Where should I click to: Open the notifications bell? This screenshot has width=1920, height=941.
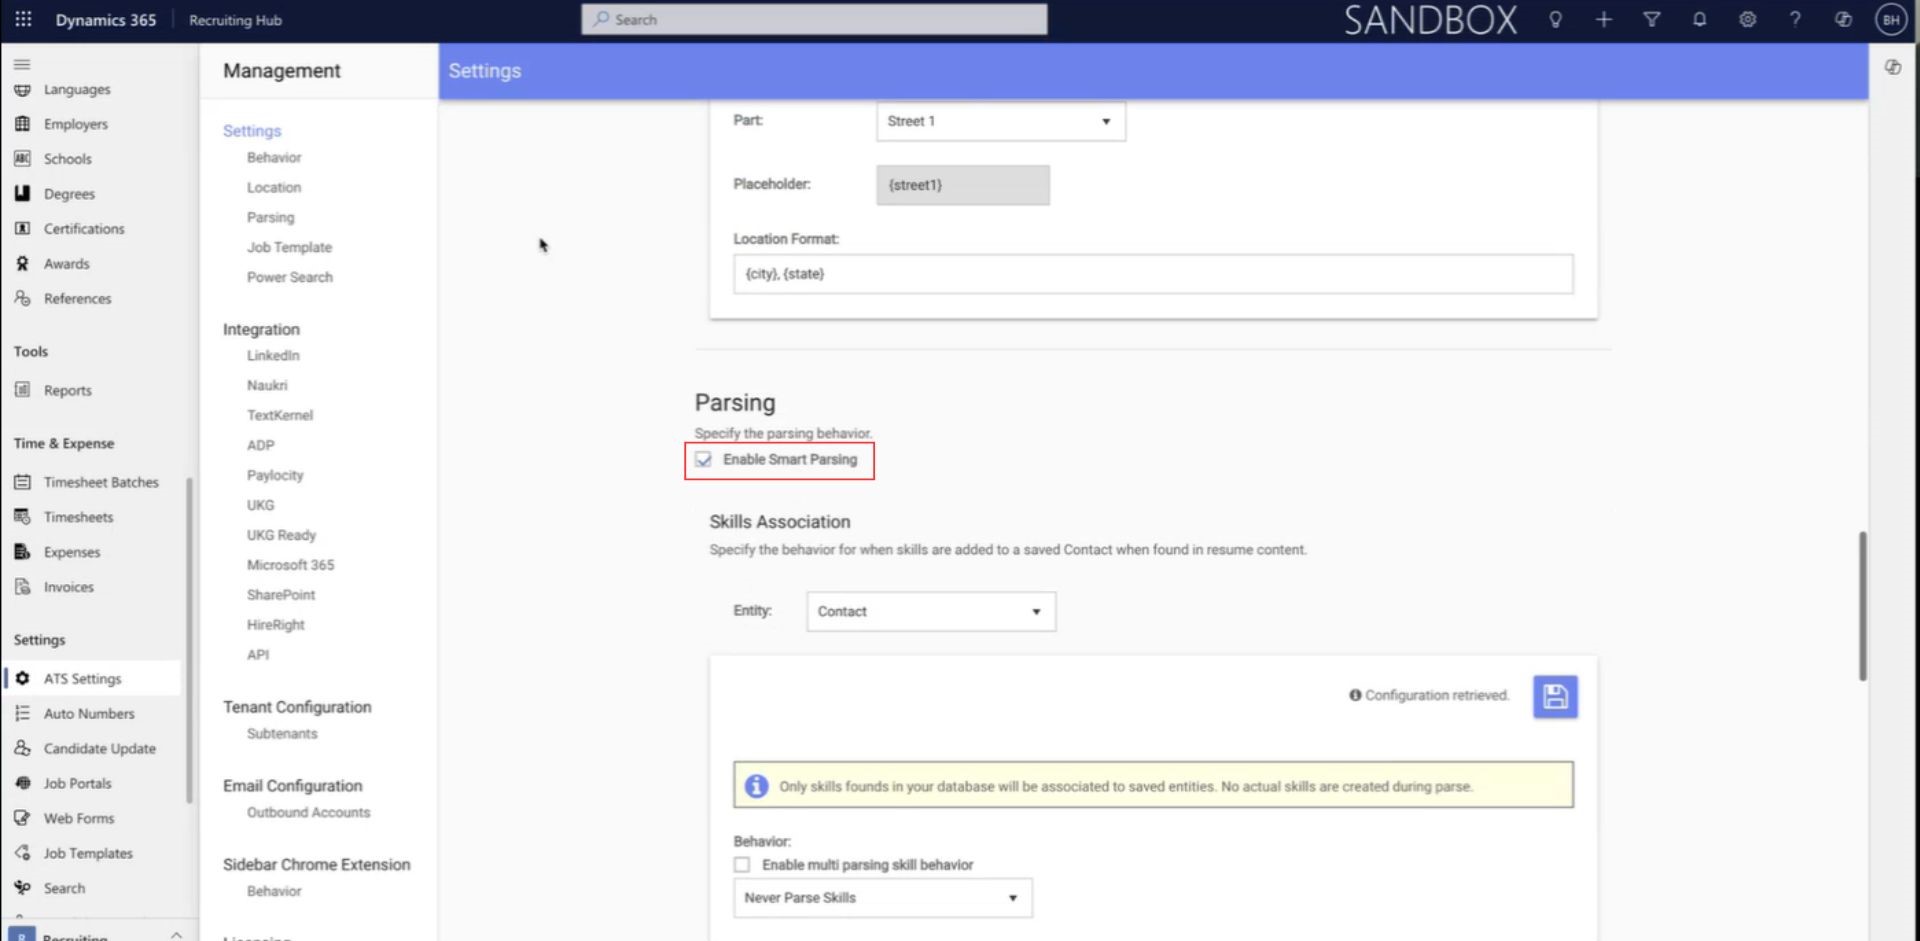(x=1699, y=19)
